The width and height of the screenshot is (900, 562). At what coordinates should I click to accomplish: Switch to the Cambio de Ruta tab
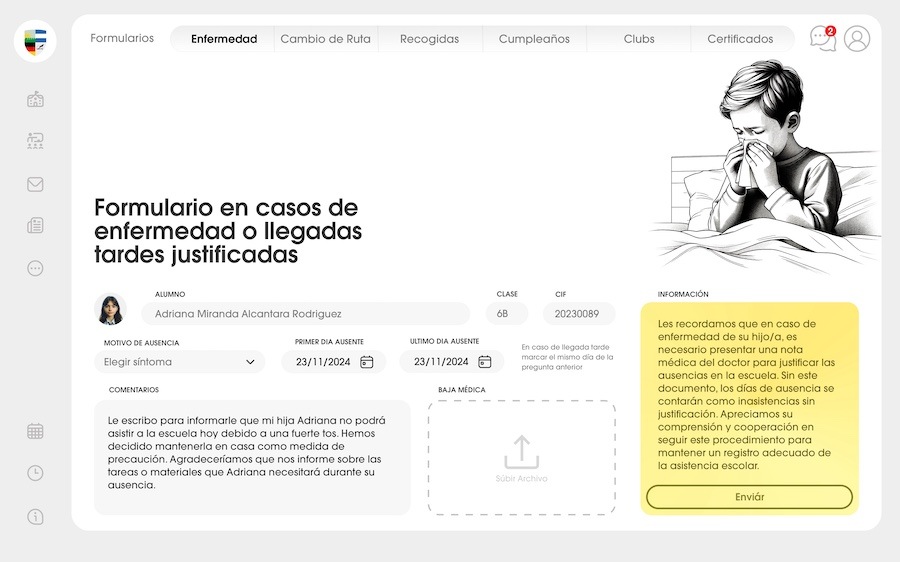325,39
